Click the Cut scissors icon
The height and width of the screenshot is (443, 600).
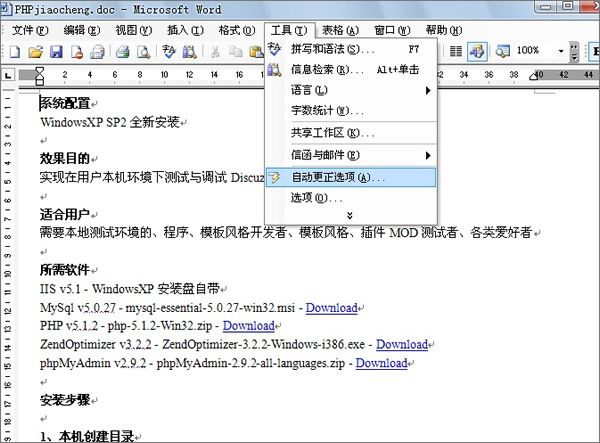click(215, 51)
